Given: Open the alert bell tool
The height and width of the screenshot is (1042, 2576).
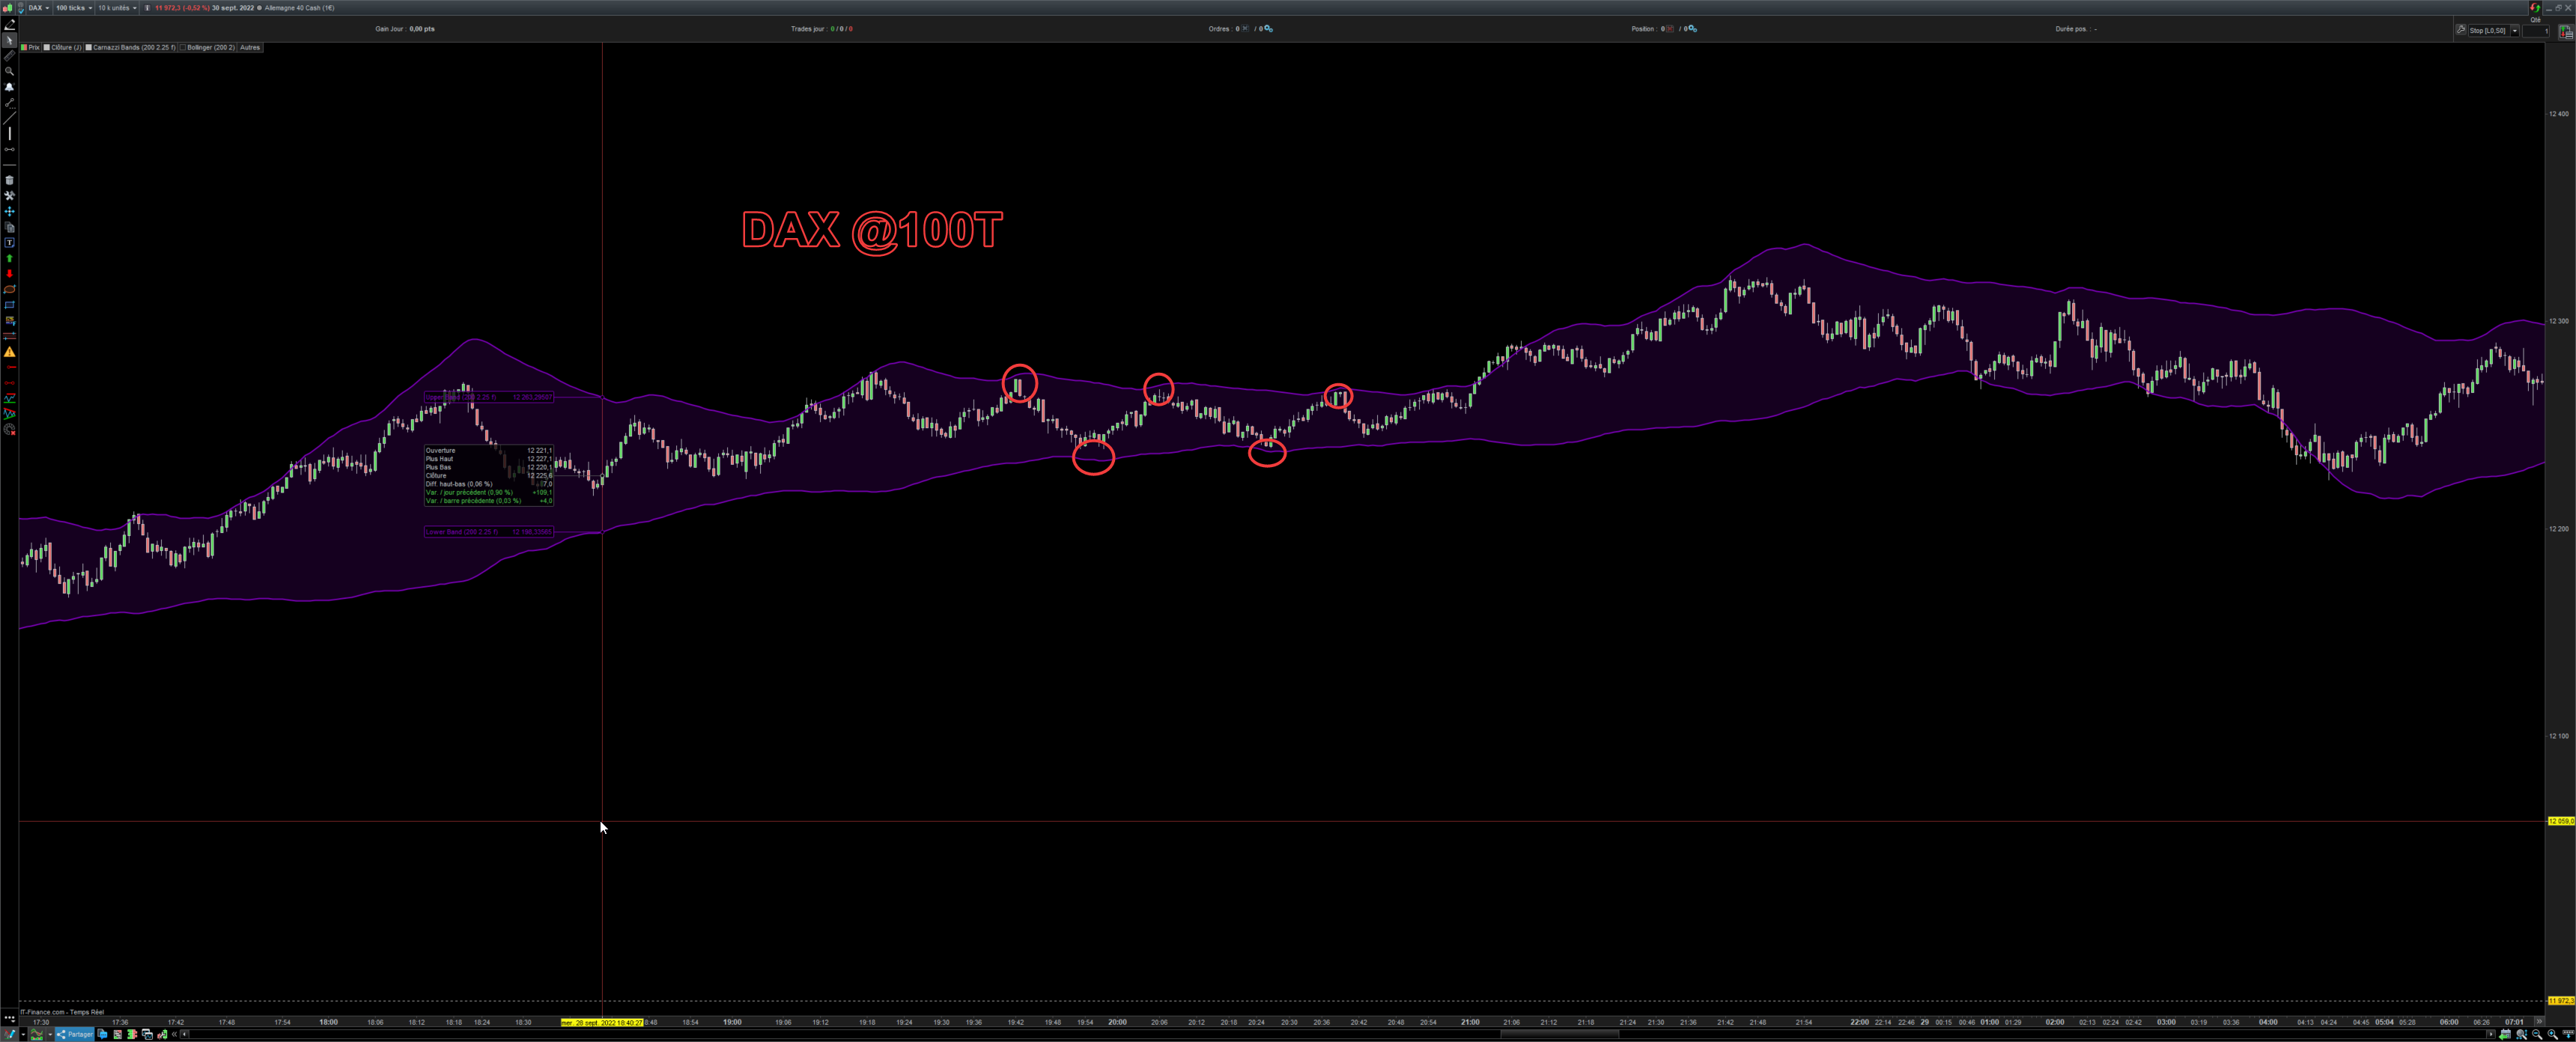Looking at the screenshot, I should [9, 87].
